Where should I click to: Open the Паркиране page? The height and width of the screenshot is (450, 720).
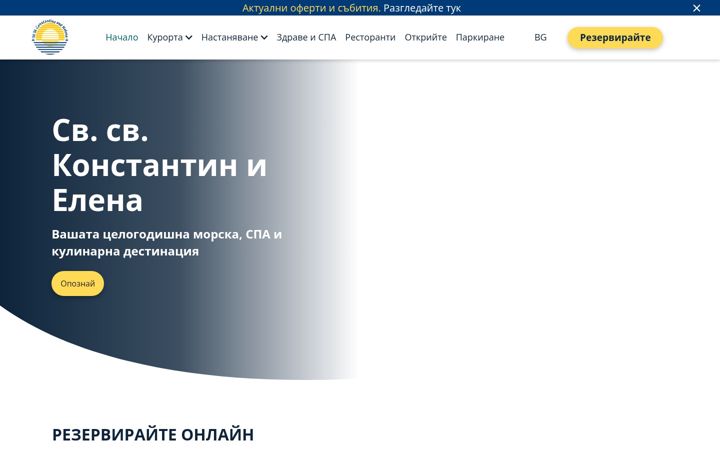coord(480,37)
